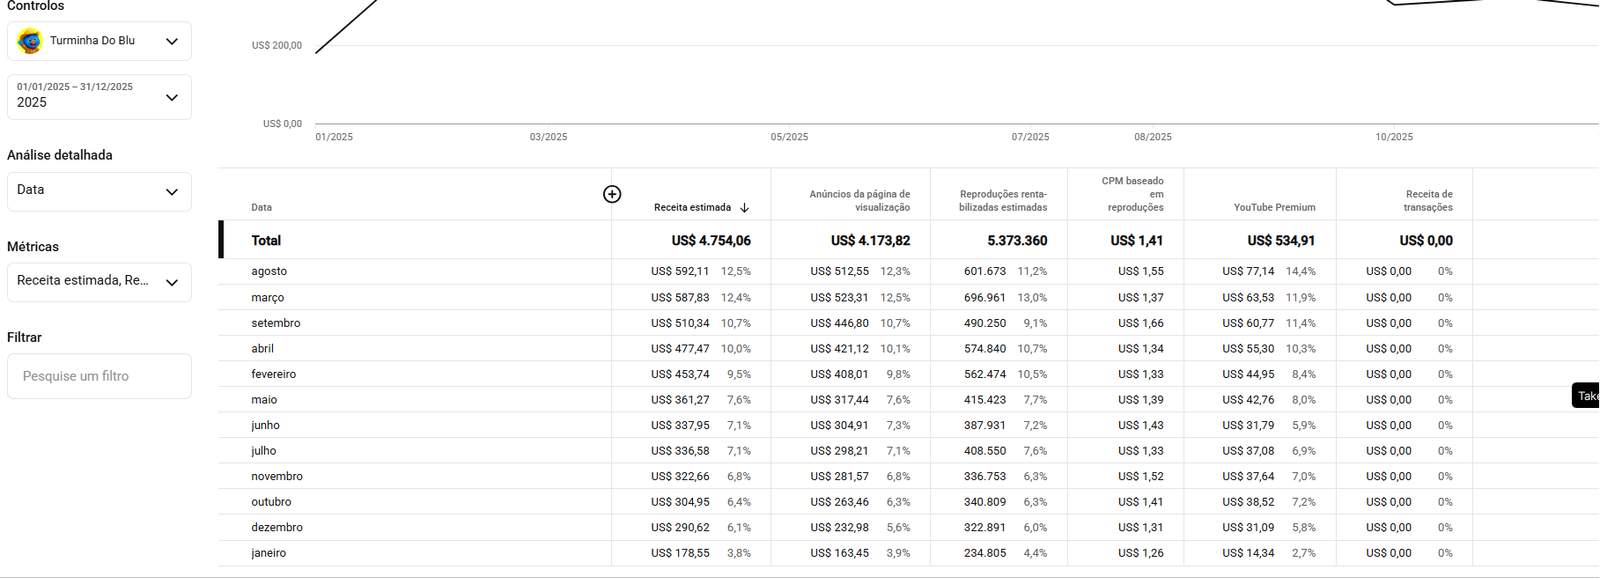The image size is (1600, 579).
Task: Sort by CPM baseado em reproduções header
Action: pyautogui.click(x=1132, y=194)
